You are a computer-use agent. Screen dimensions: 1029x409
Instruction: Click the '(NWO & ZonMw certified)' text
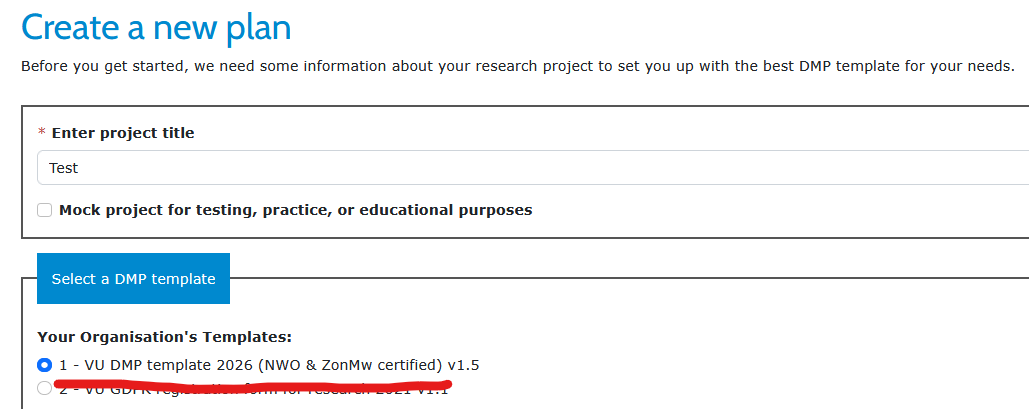tap(349, 365)
